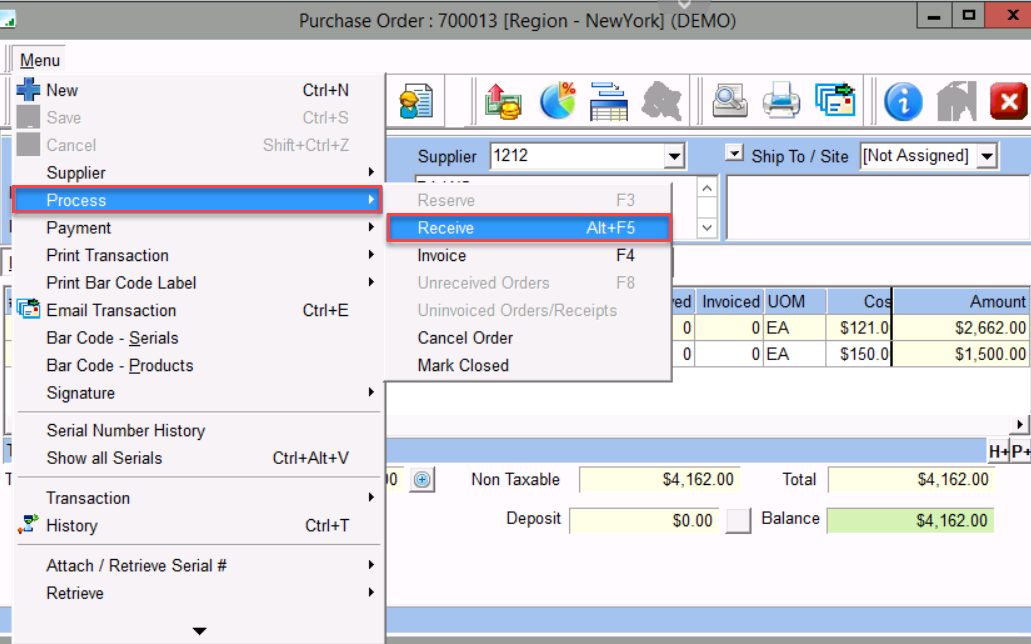Open print preview magnifier icon
The width and height of the screenshot is (1031, 644).
click(730, 101)
